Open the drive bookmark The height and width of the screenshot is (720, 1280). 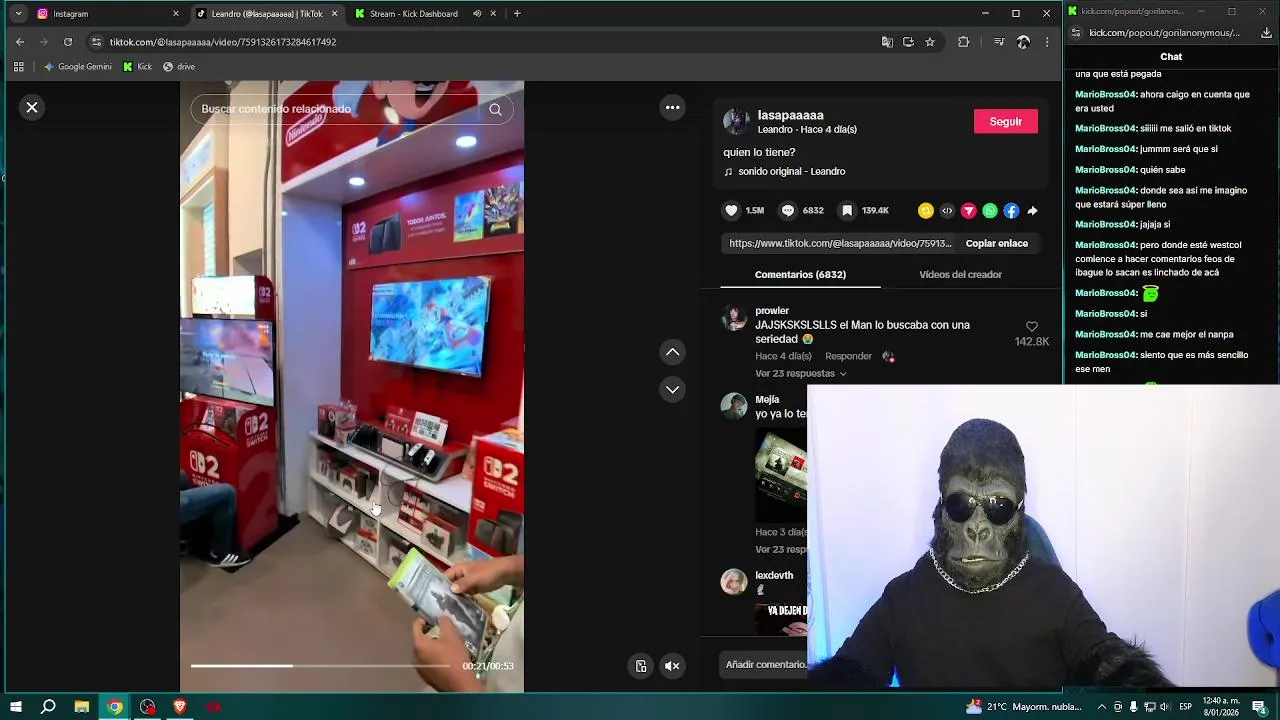click(x=179, y=67)
